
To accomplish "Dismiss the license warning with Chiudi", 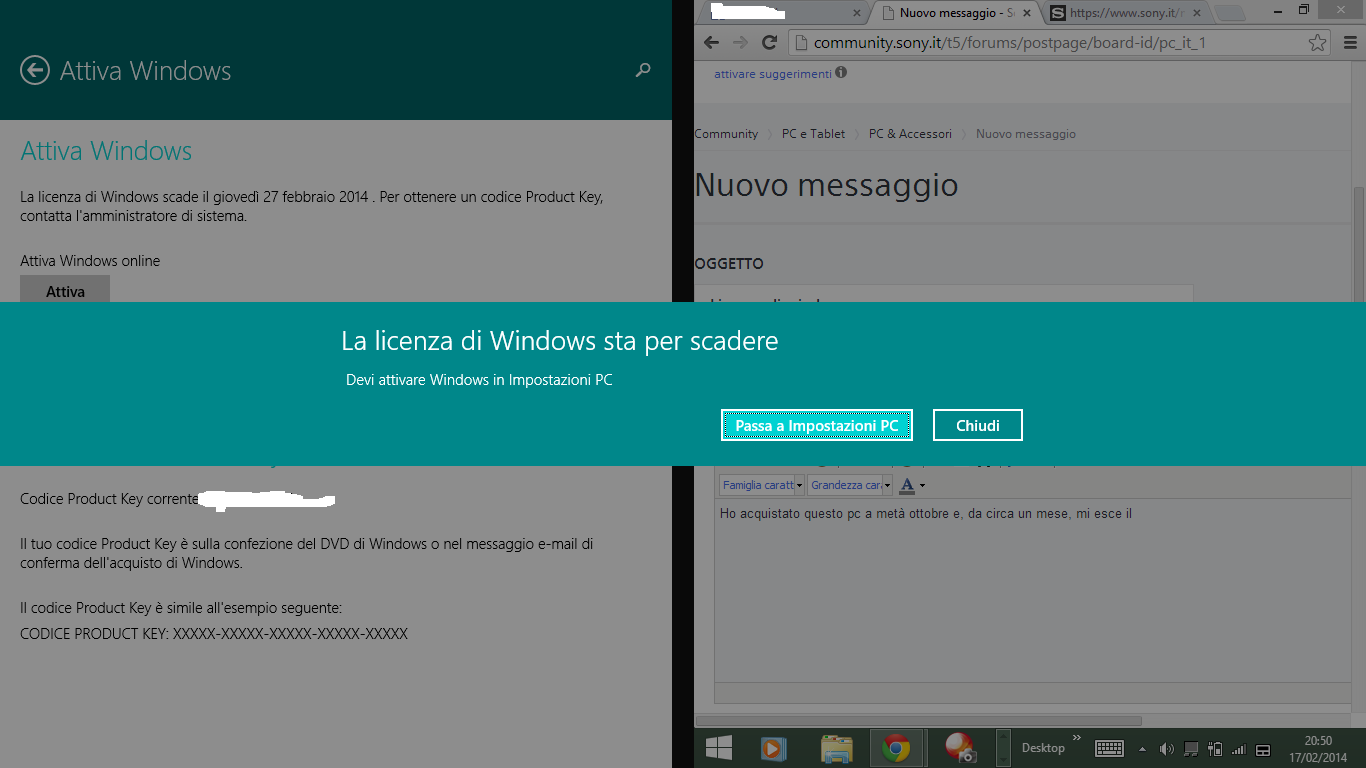I will (x=978, y=425).
